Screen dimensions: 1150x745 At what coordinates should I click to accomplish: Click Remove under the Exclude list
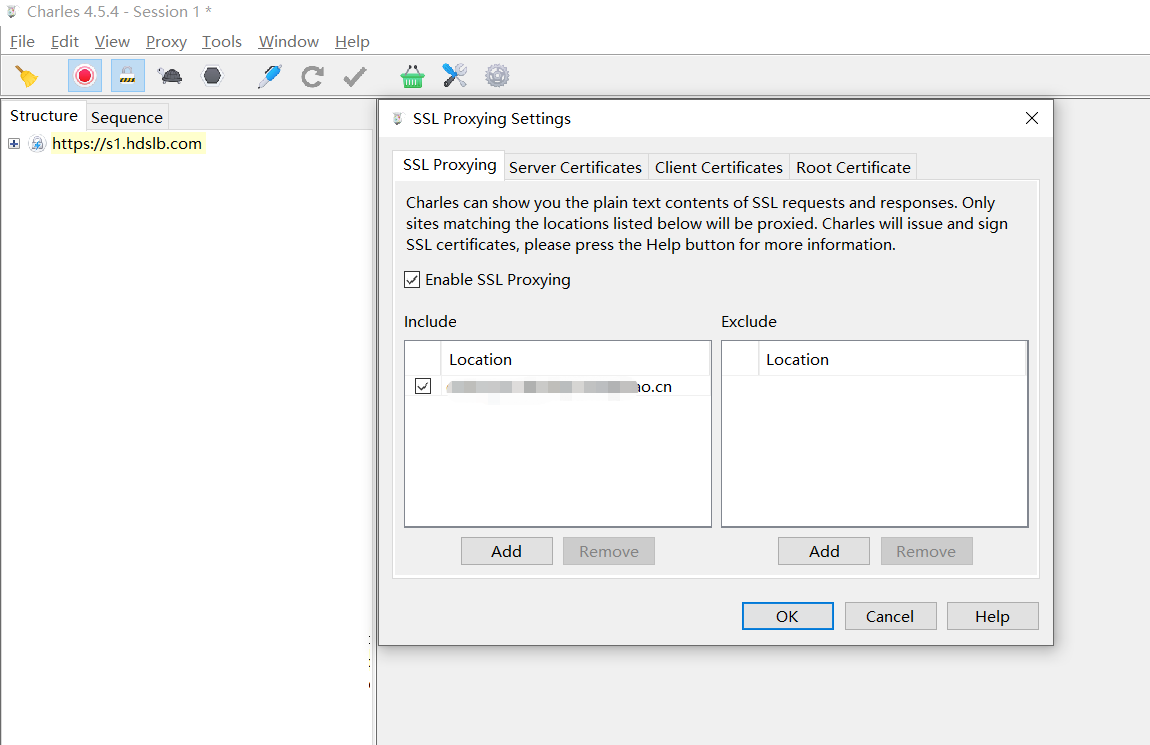(926, 551)
